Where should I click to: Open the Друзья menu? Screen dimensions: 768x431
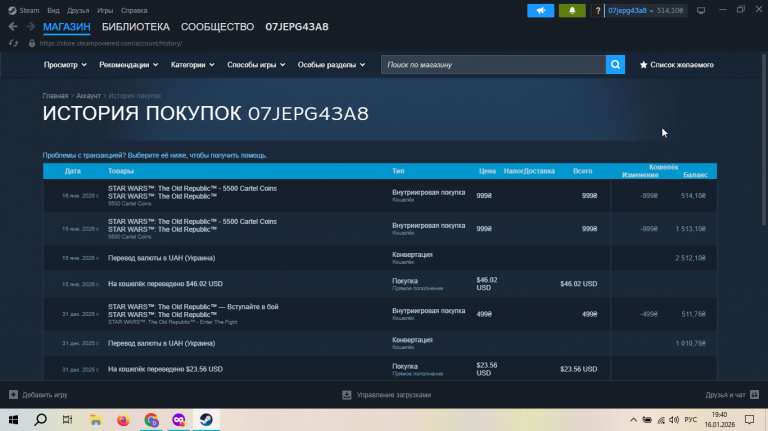(x=78, y=10)
